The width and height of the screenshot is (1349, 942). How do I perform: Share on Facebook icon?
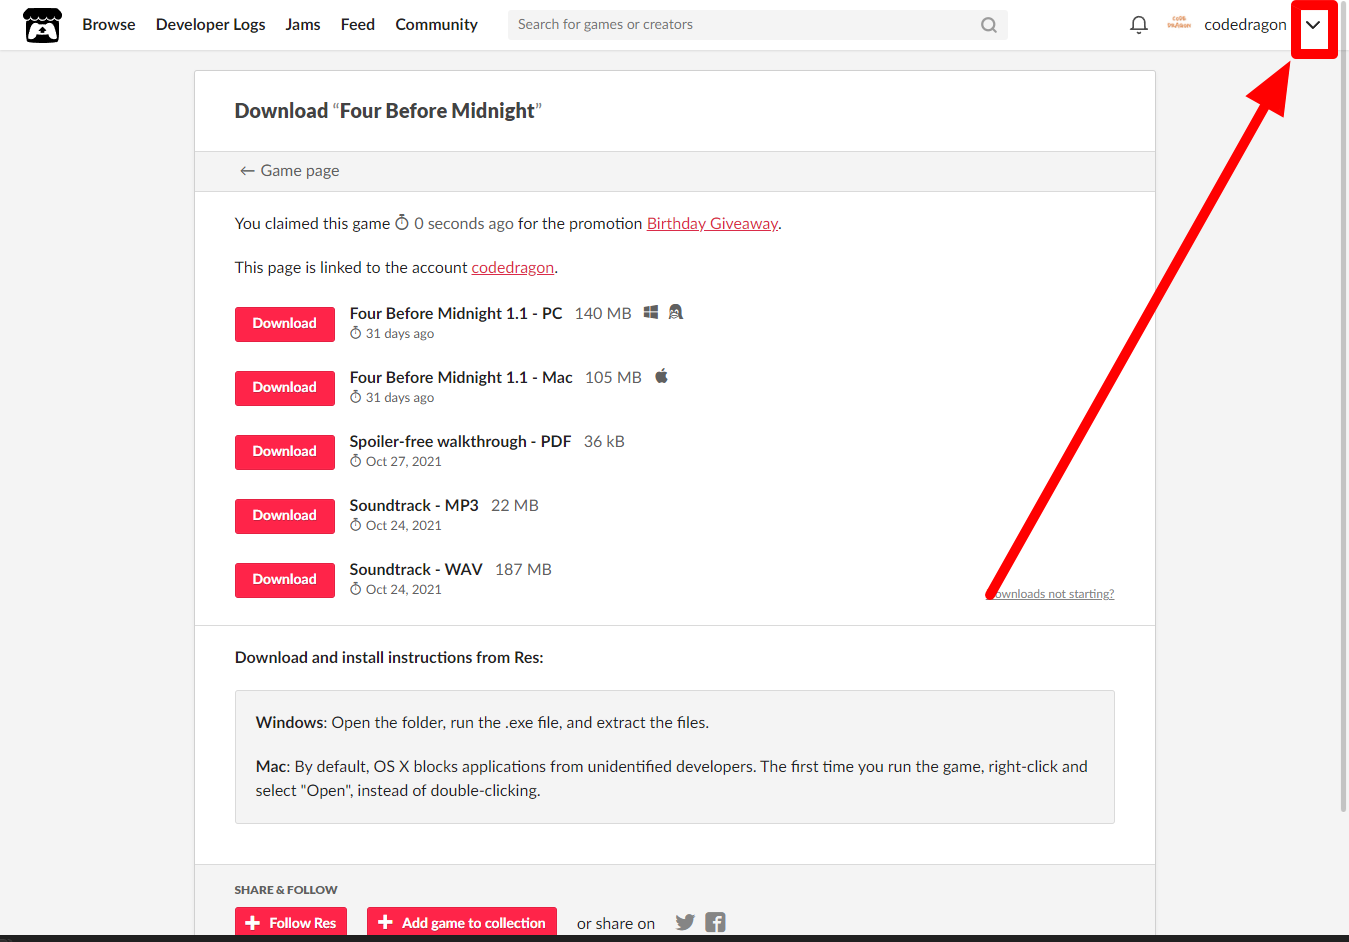(715, 922)
